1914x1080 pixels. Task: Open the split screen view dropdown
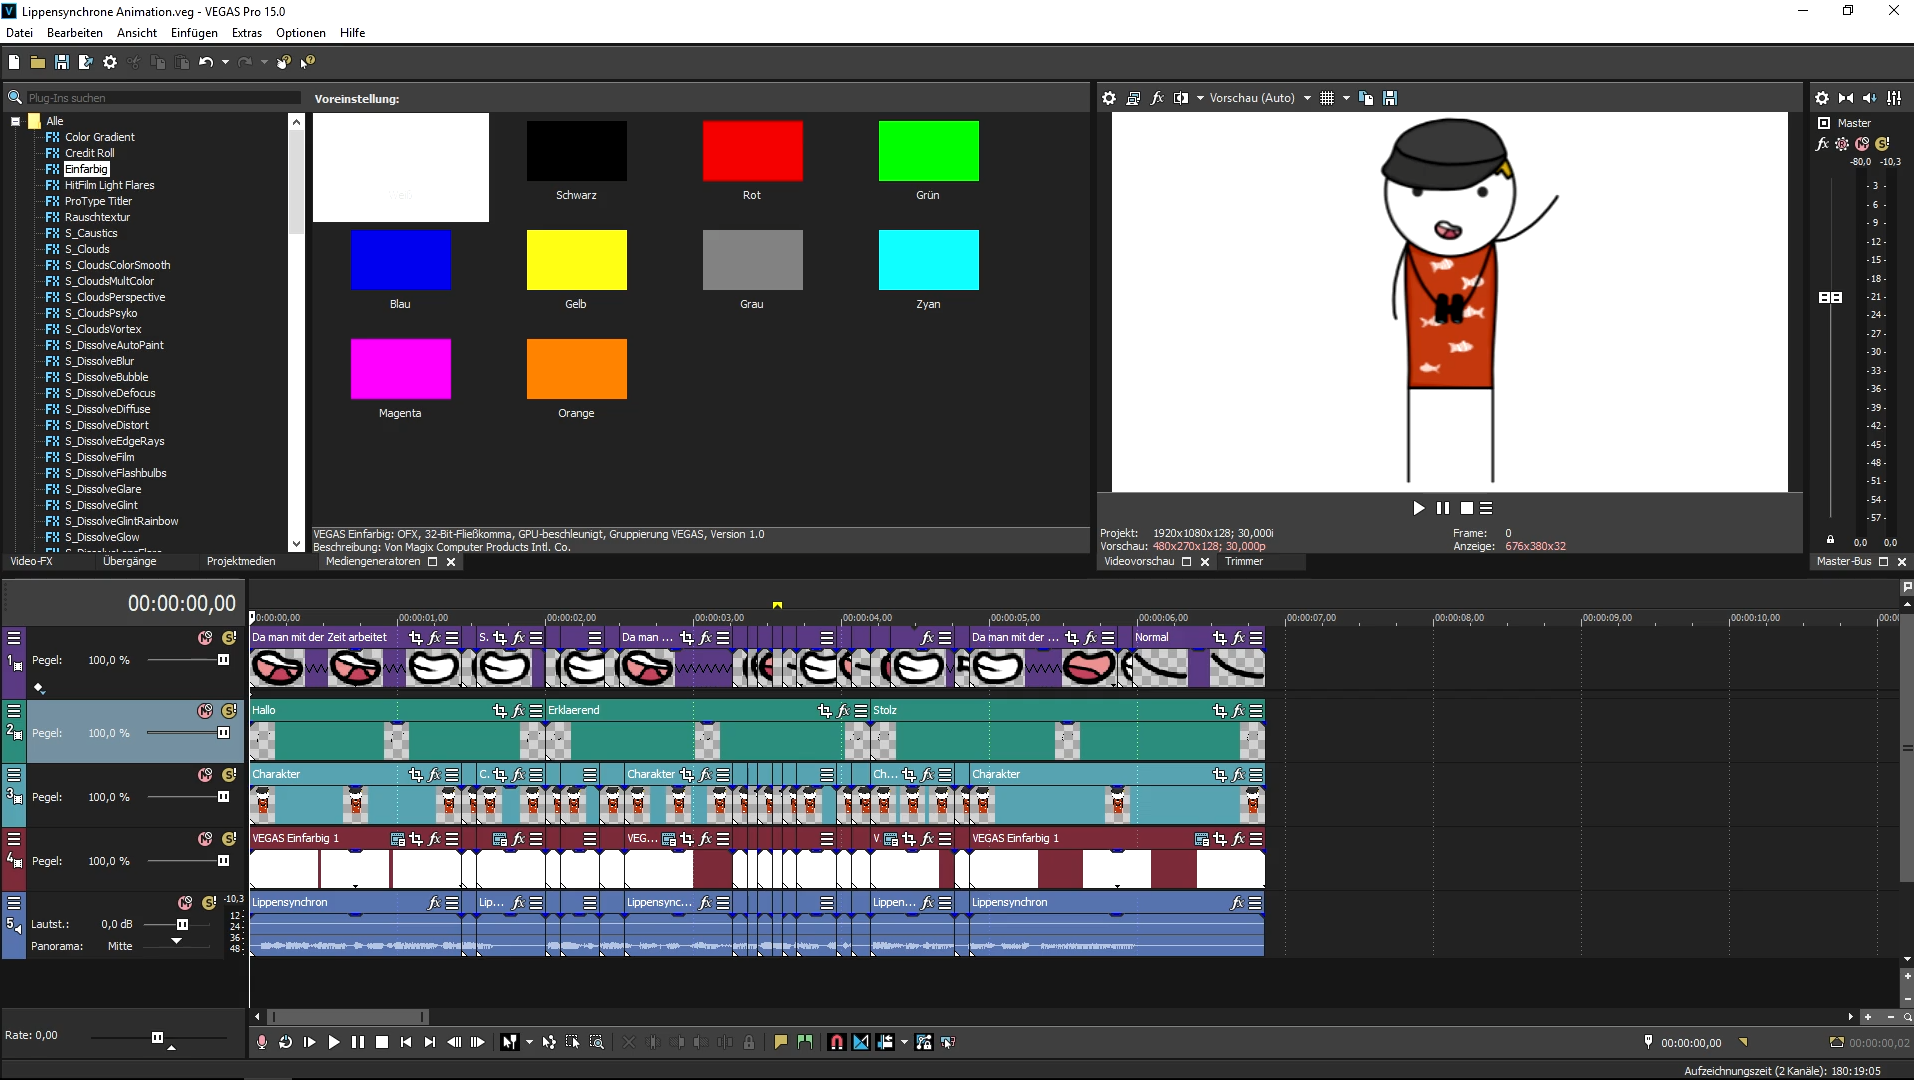pos(1200,98)
